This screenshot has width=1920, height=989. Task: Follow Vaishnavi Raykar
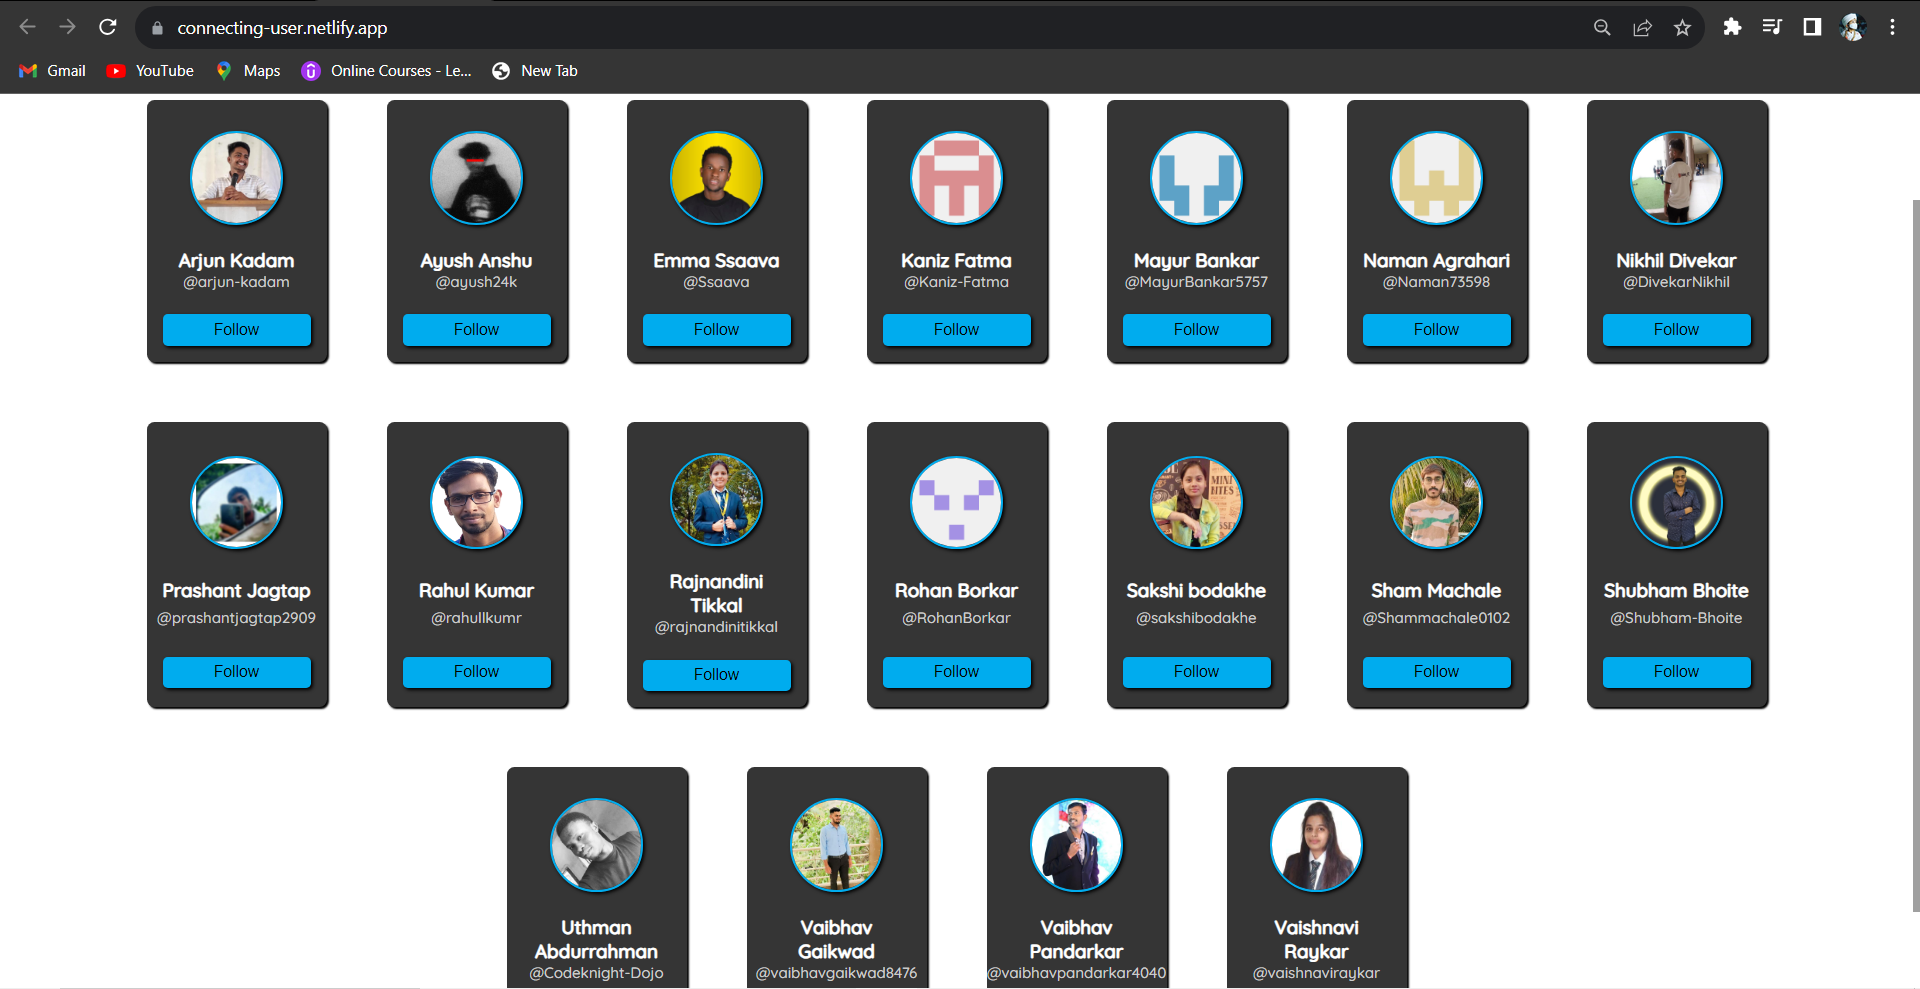[1317, 986]
